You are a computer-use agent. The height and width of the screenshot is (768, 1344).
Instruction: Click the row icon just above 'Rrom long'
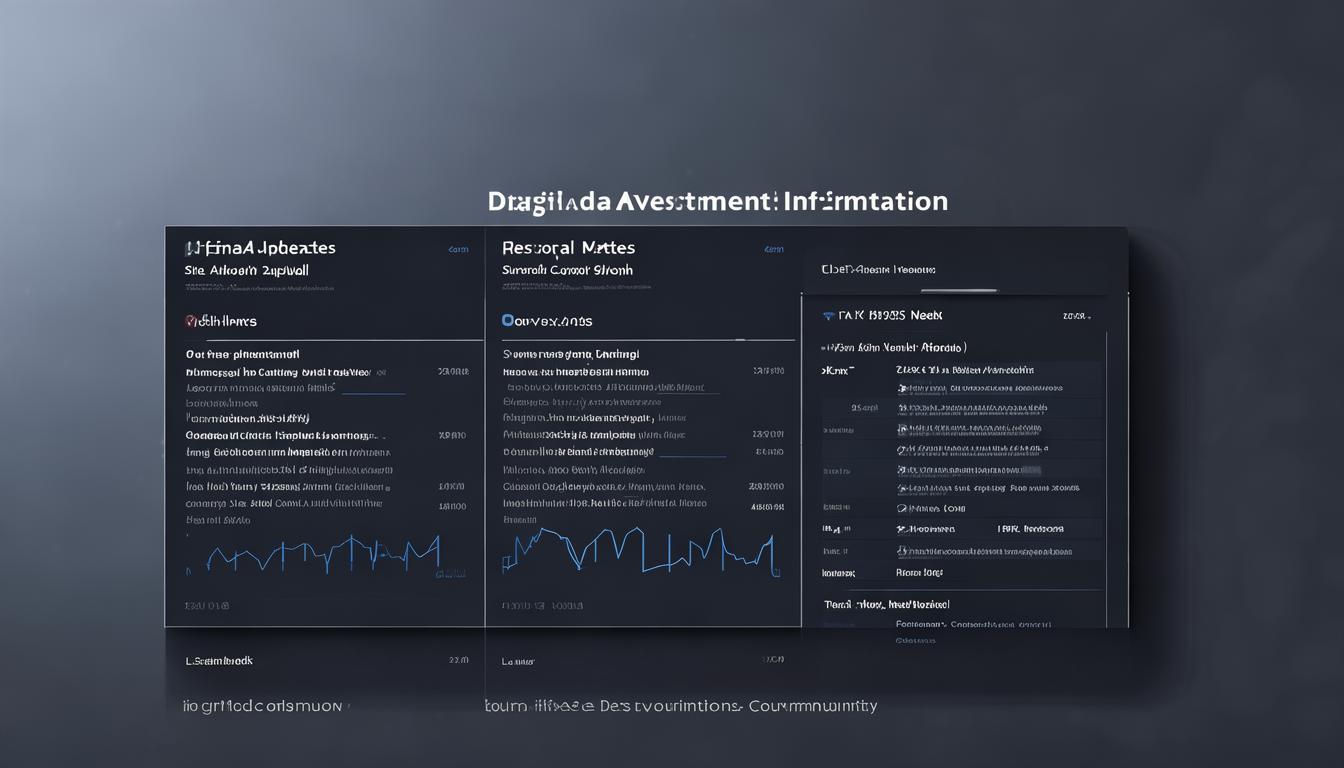point(902,551)
